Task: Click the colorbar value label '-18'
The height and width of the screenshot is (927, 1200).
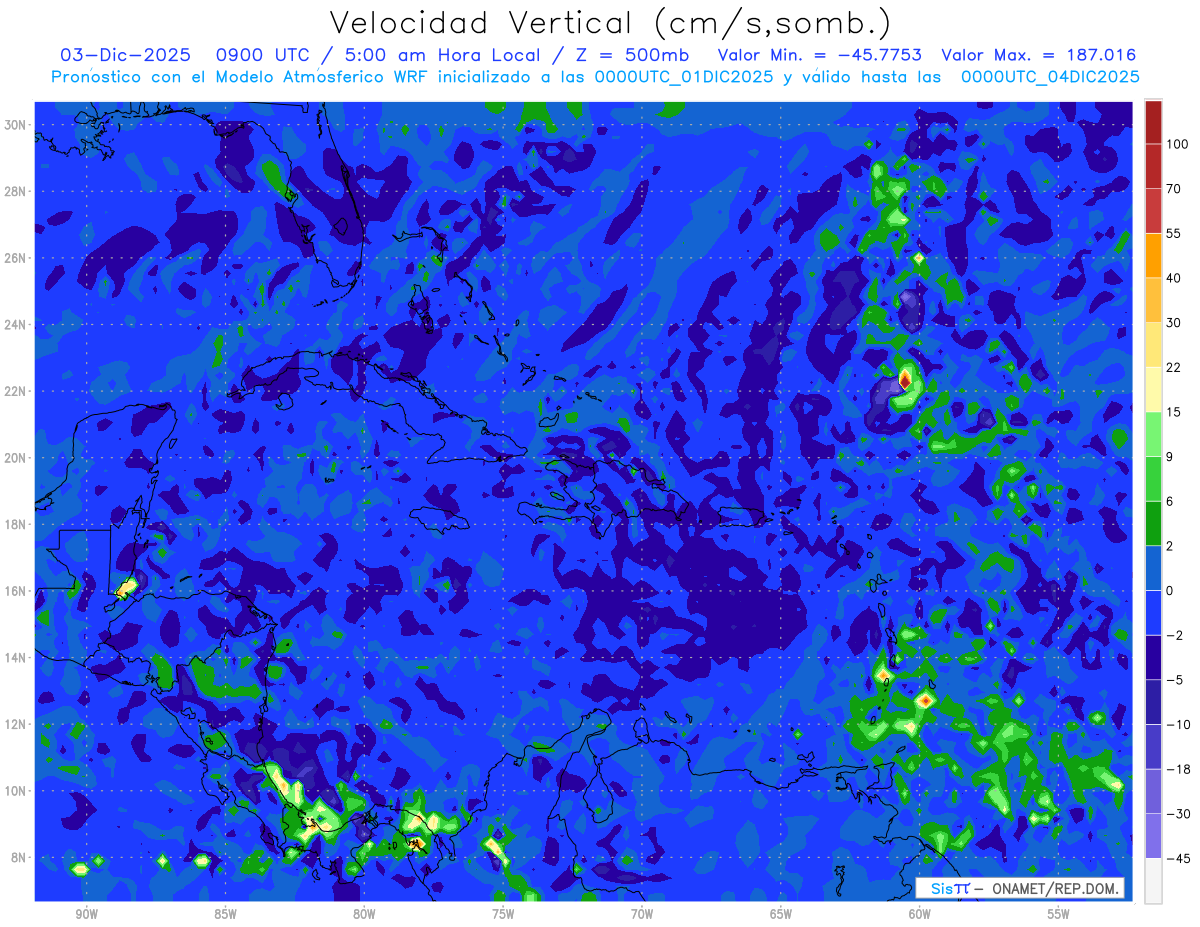Action: click(x=1177, y=769)
